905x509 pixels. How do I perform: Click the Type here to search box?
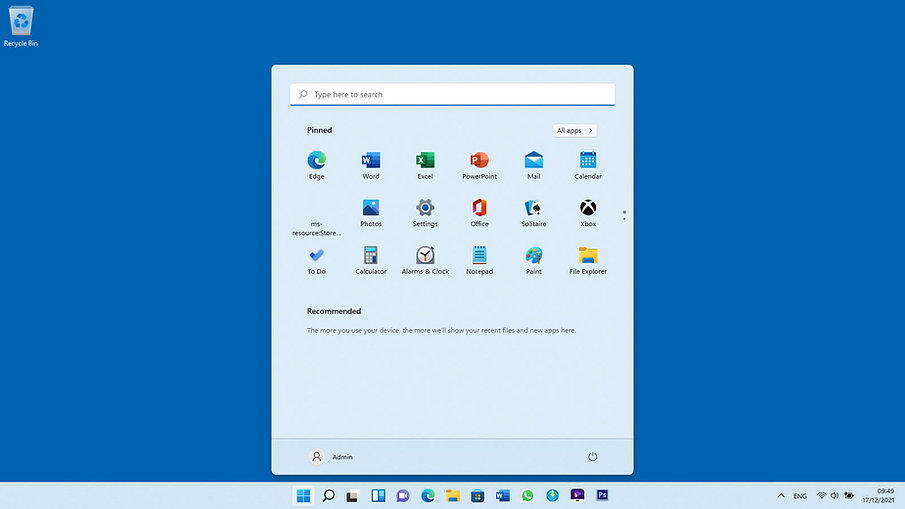(x=452, y=94)
